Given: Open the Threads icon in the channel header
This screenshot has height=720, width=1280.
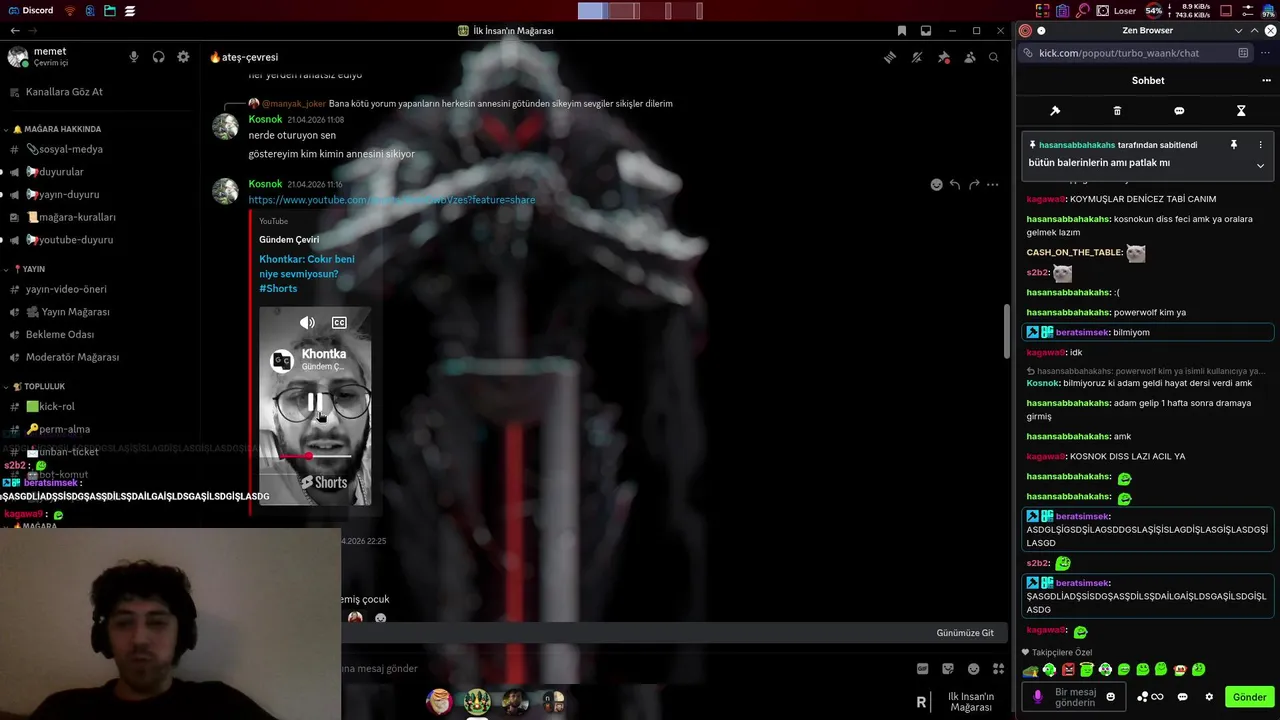Looking at the screenshot, I should point(890,57).
